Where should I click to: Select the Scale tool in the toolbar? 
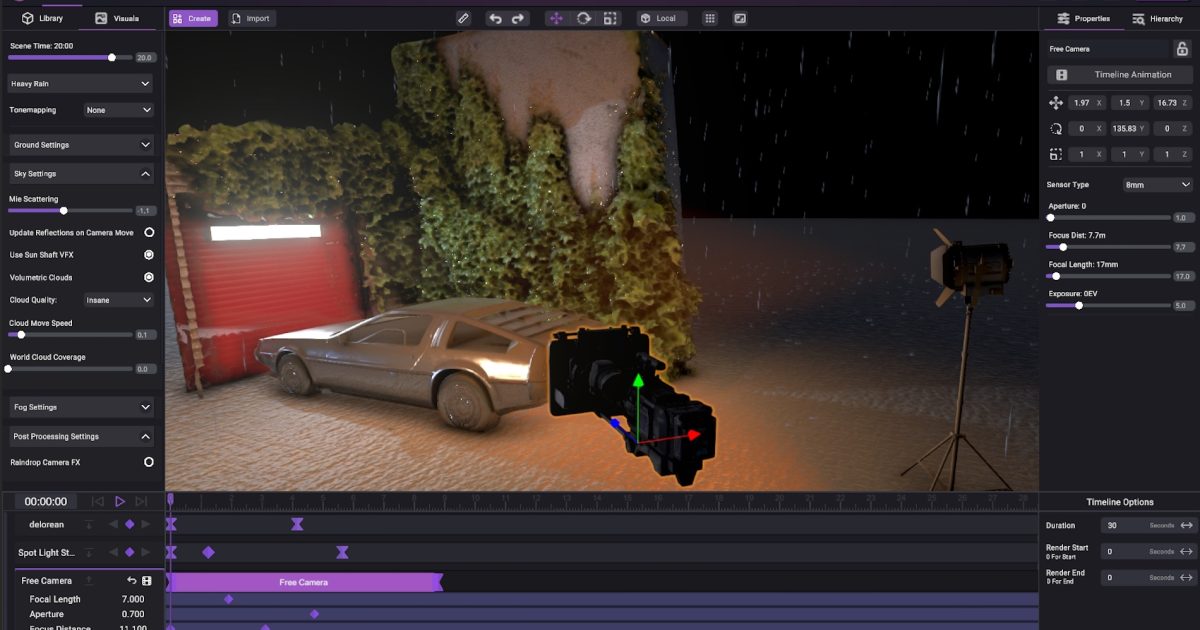[x=611, y=17]
